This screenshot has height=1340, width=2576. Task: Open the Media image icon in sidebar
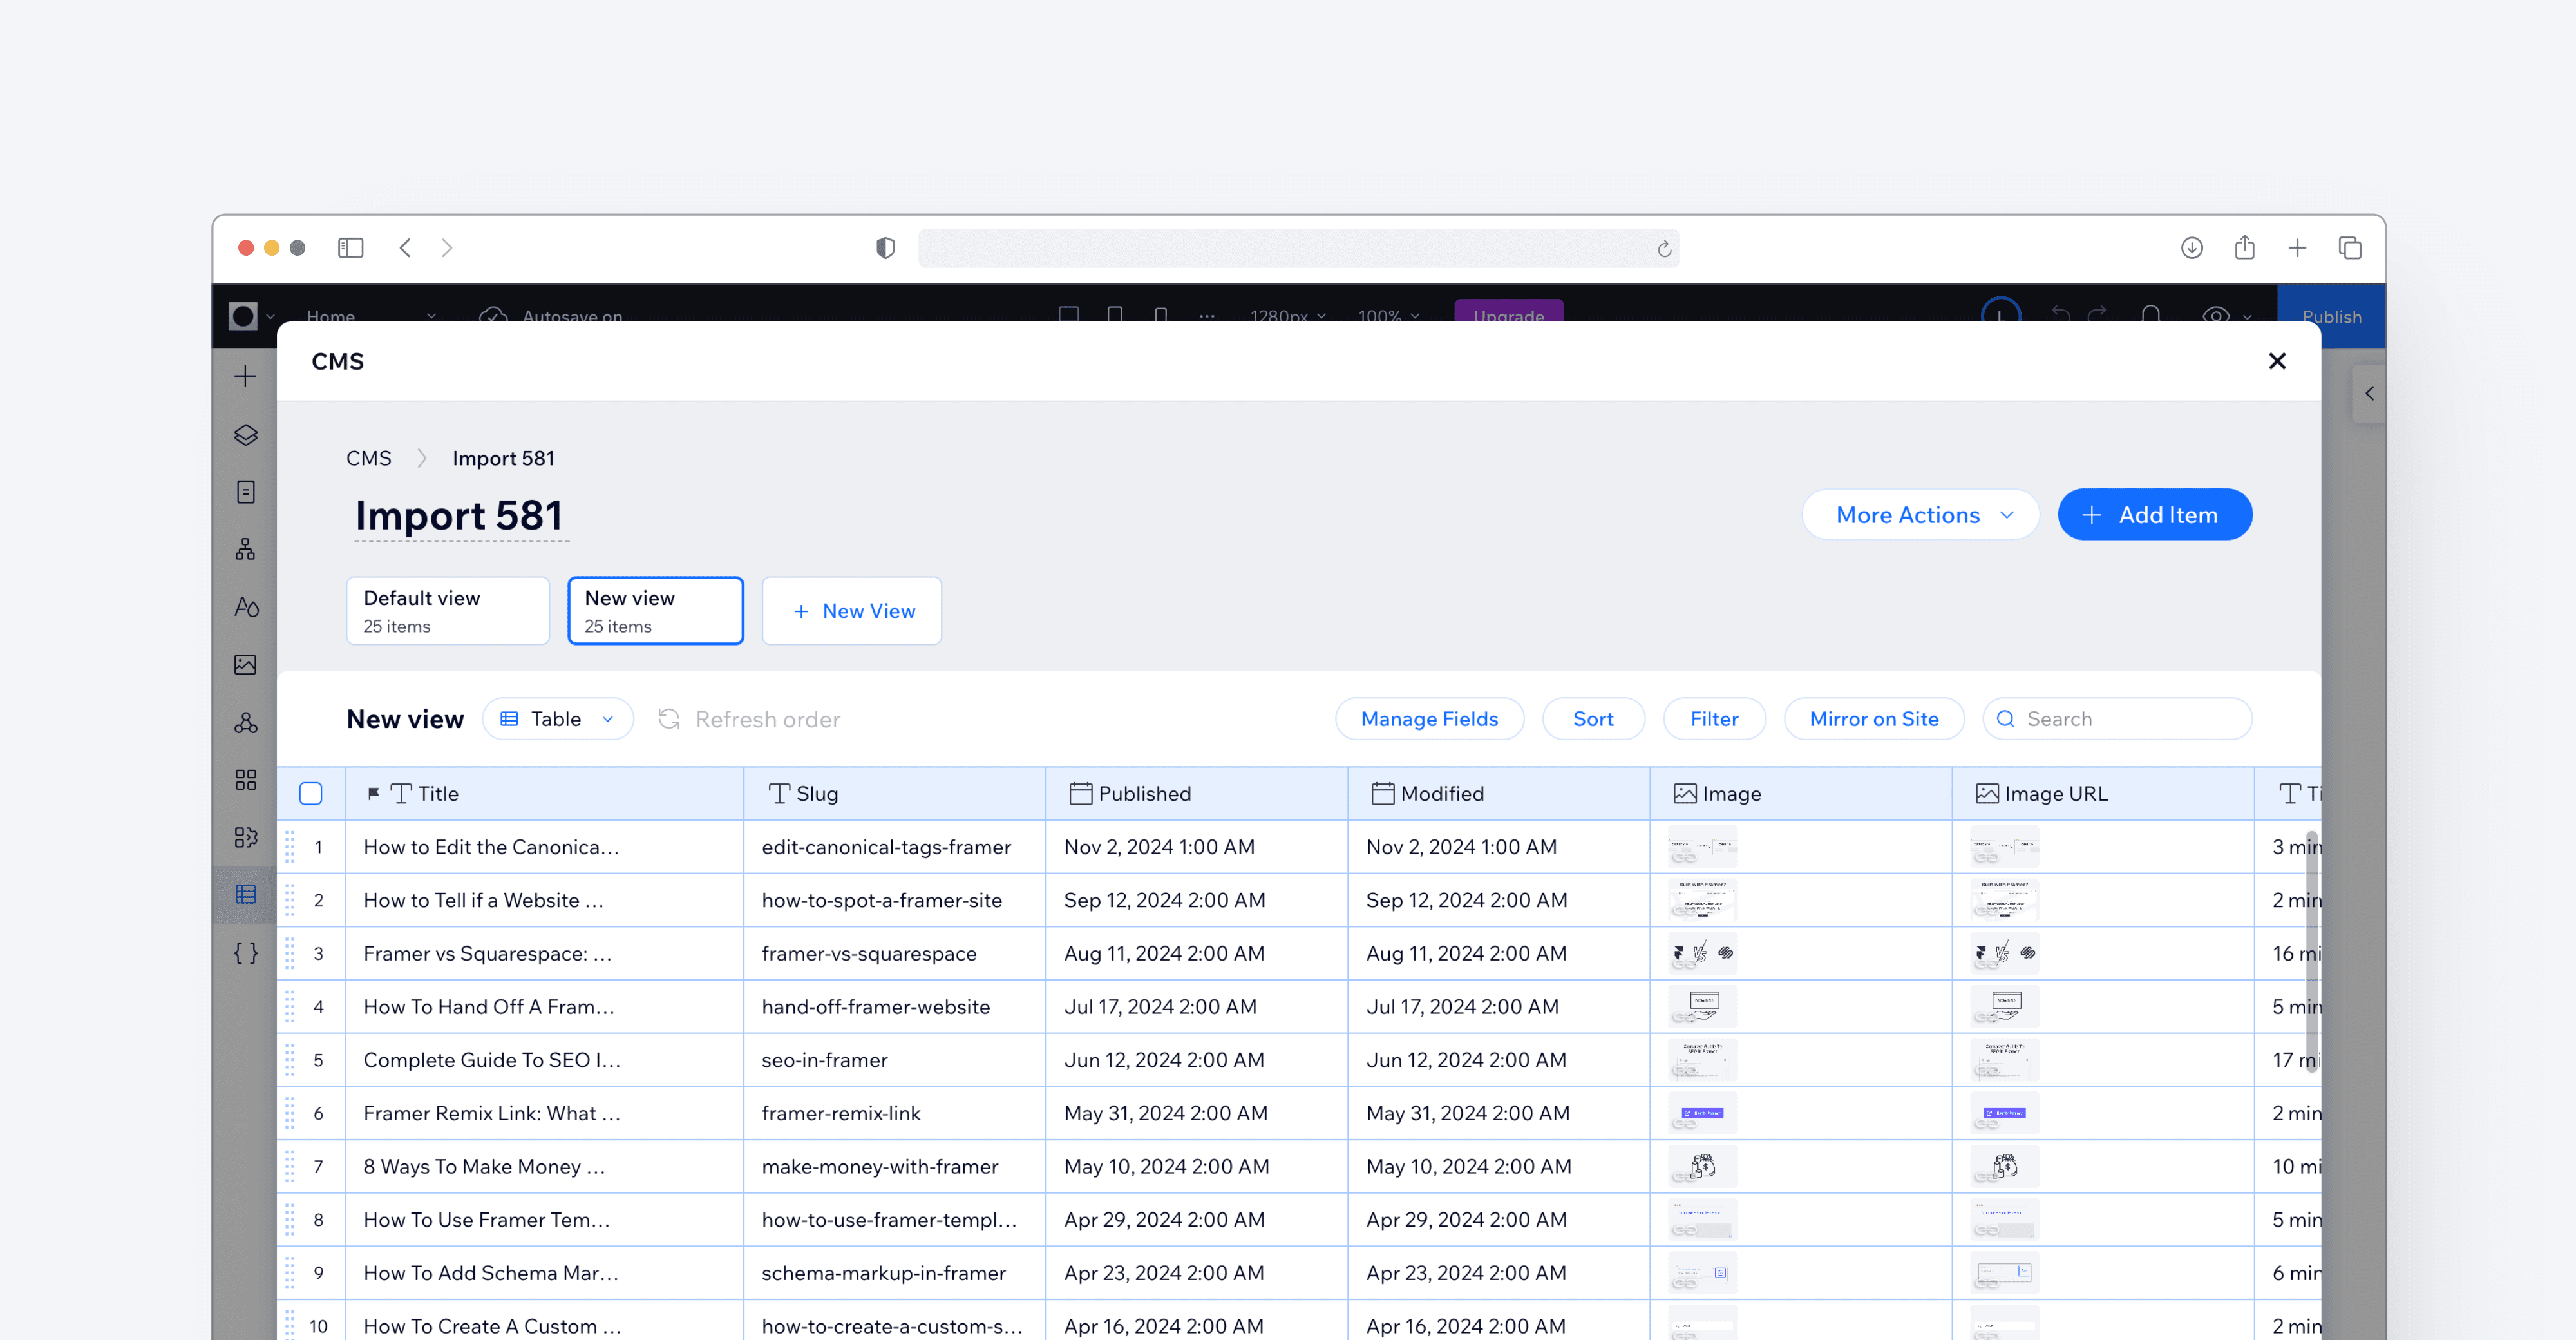coord(245,664)
